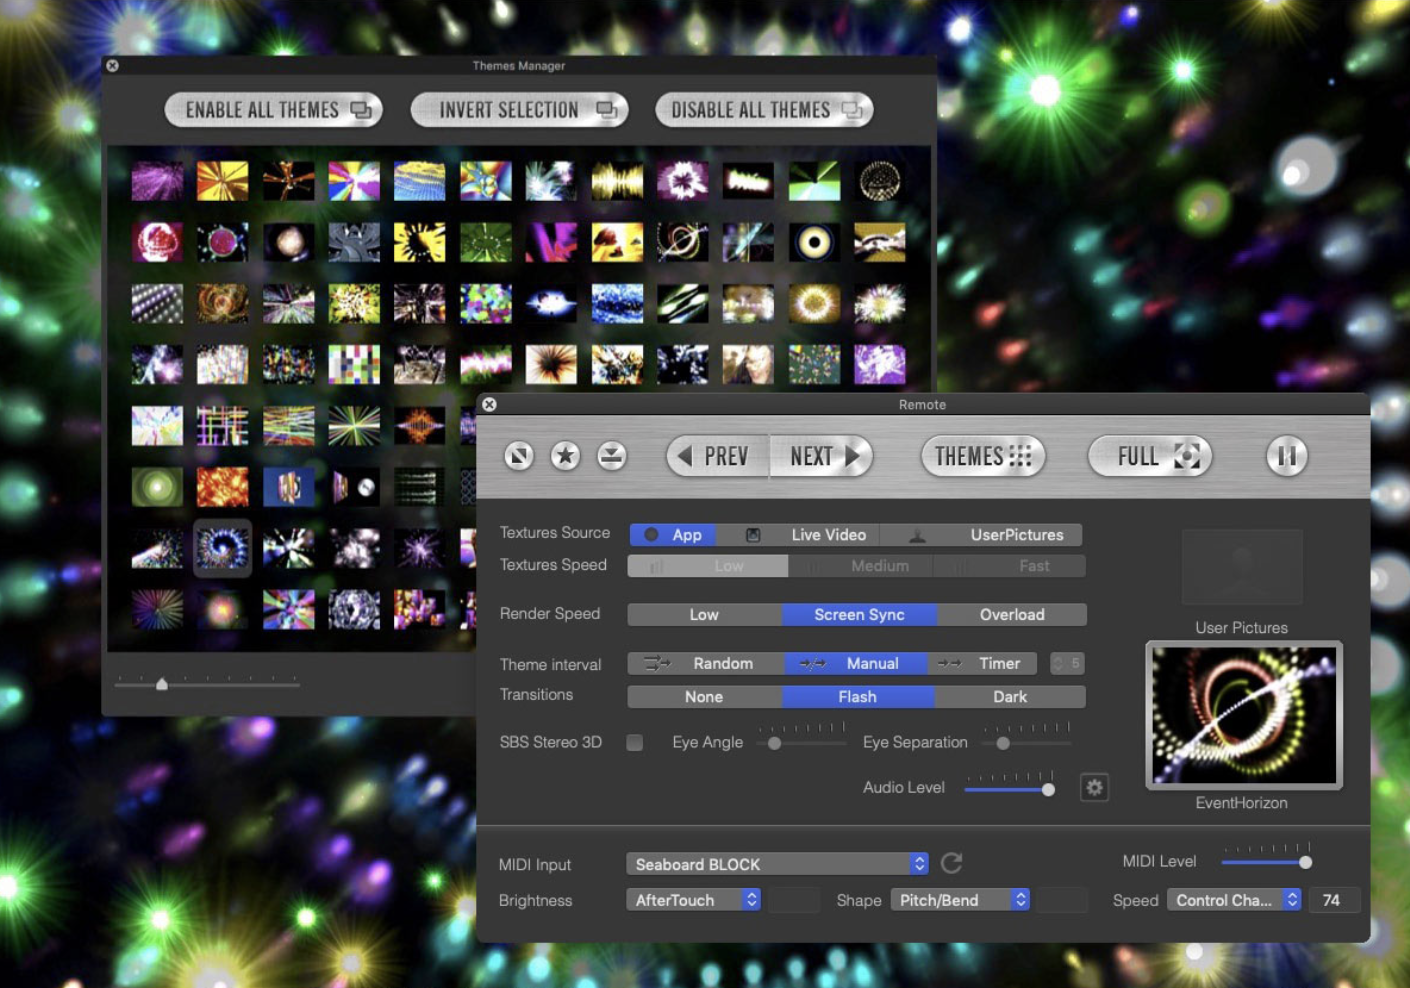Click the download arrow icon in Remote toolbar
This screenshot has width=1410, height=988.
click(612, 455)
